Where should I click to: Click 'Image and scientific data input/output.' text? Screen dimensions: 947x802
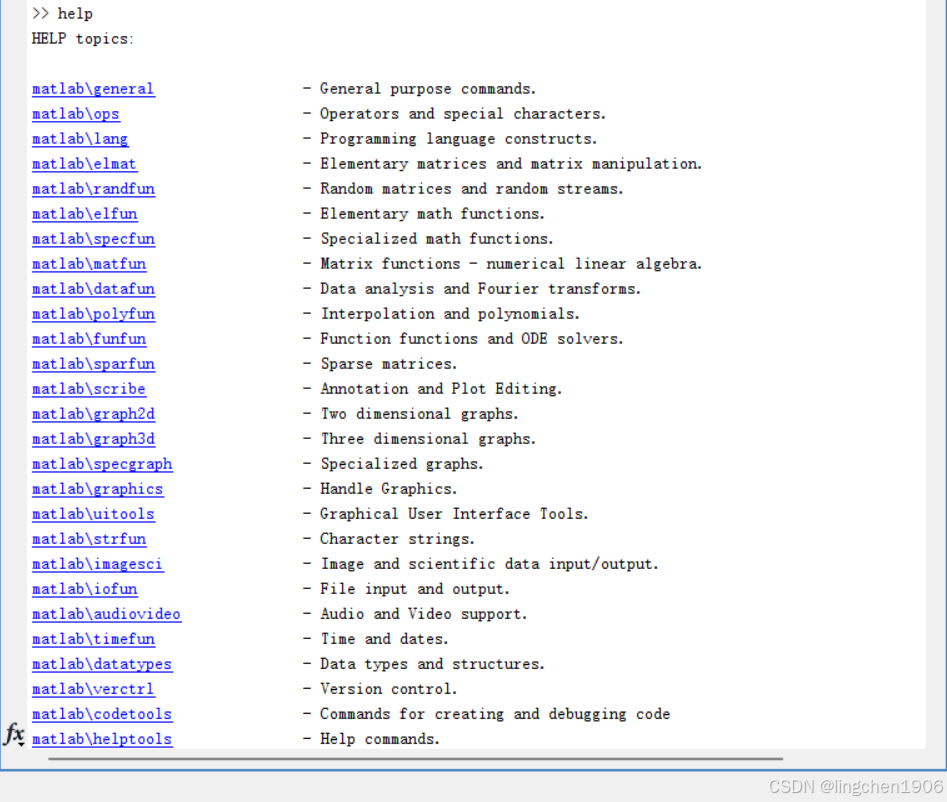coord(489,564)
